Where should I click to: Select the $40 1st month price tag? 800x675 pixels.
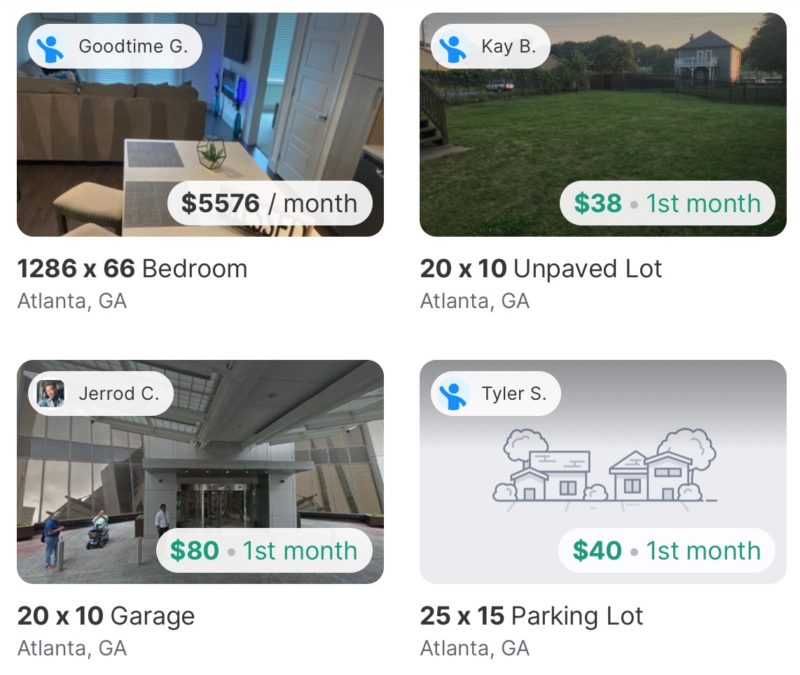click(x=667, y=551)
